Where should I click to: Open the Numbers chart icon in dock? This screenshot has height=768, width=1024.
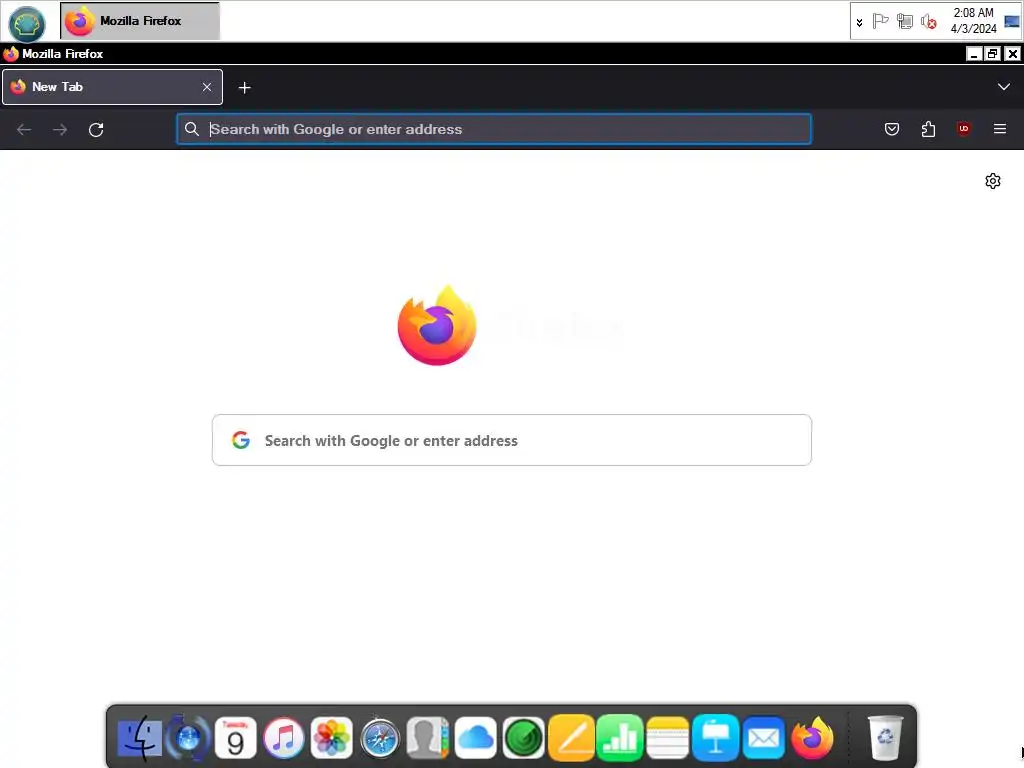[619, 738]
